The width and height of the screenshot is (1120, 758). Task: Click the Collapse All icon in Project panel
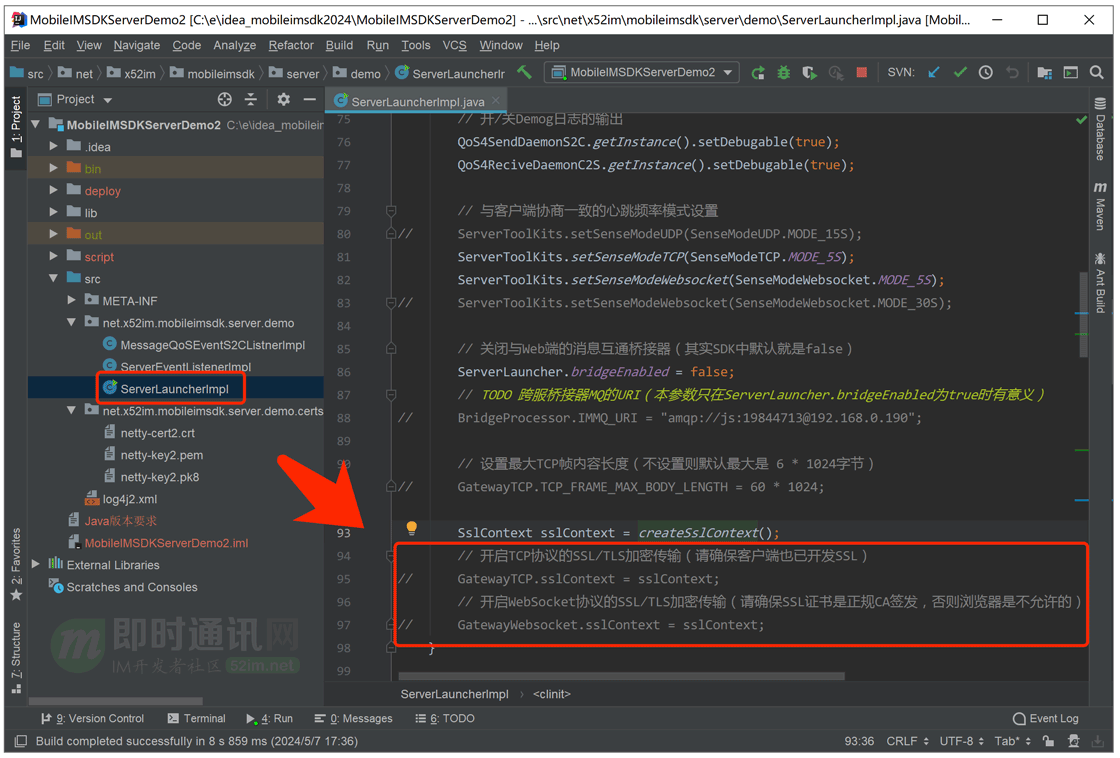pos(251,100)
